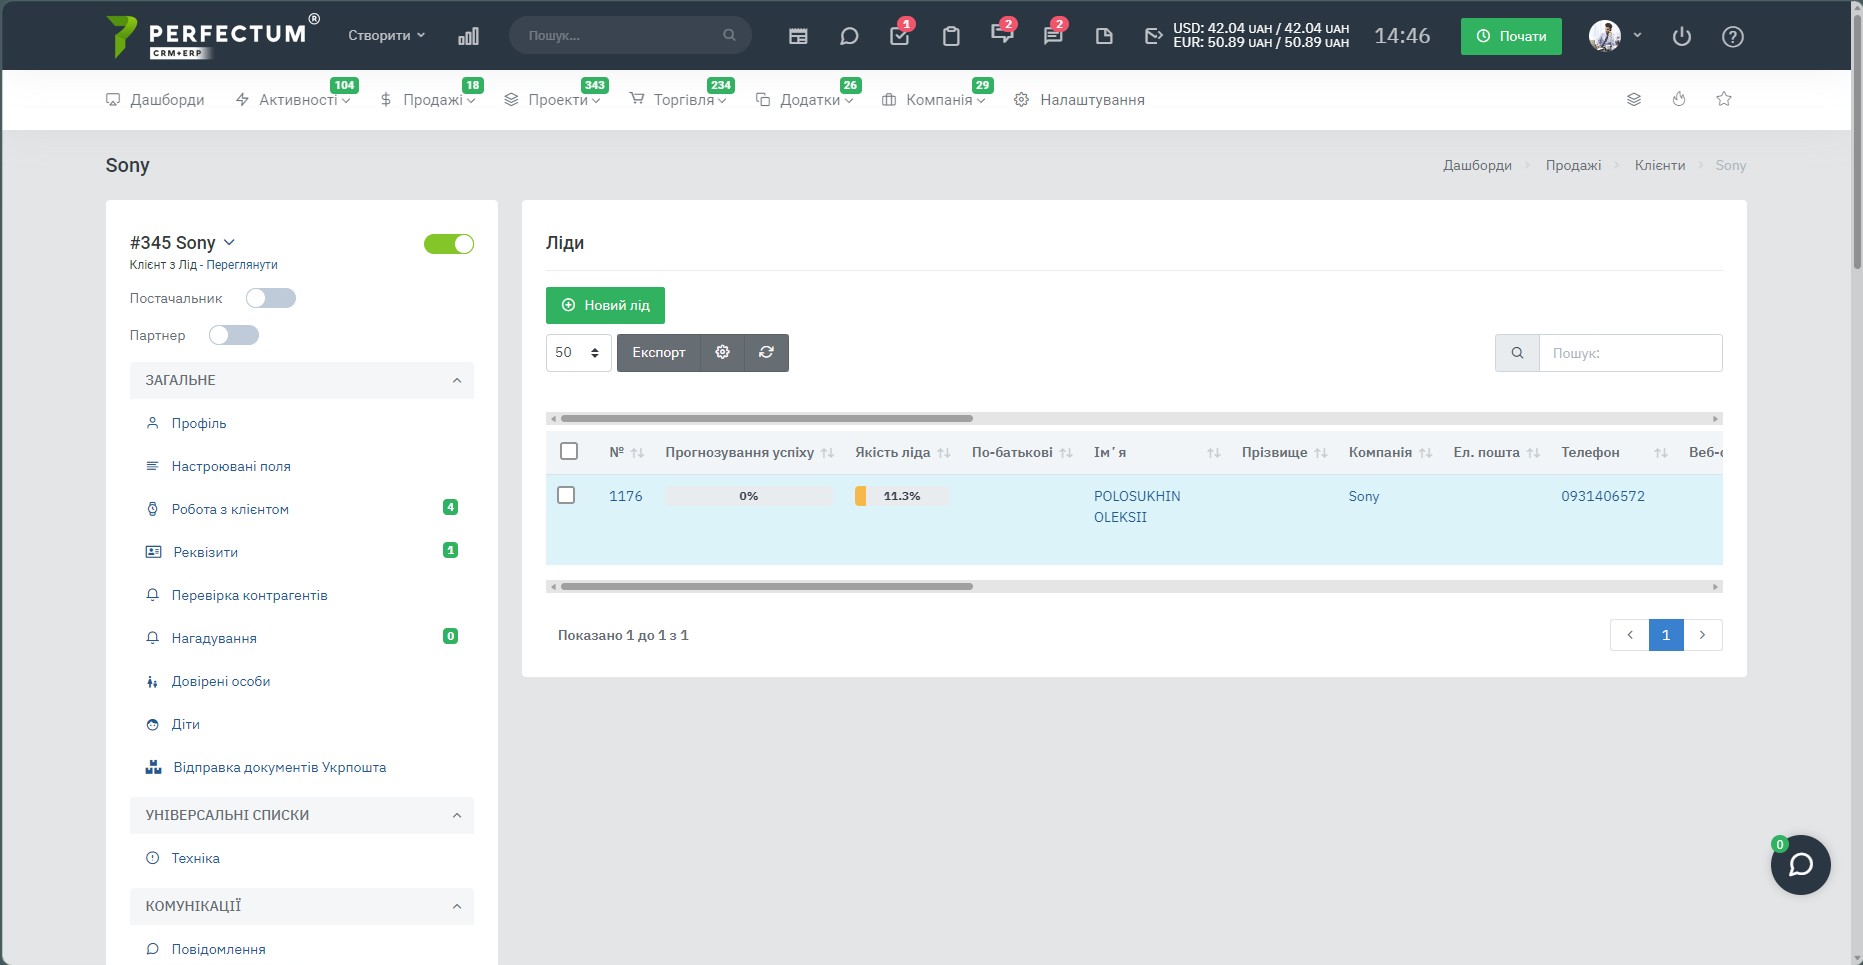
Task: Collapse the КОМУНІКАЦІЇ section
Action: point(302,906)
